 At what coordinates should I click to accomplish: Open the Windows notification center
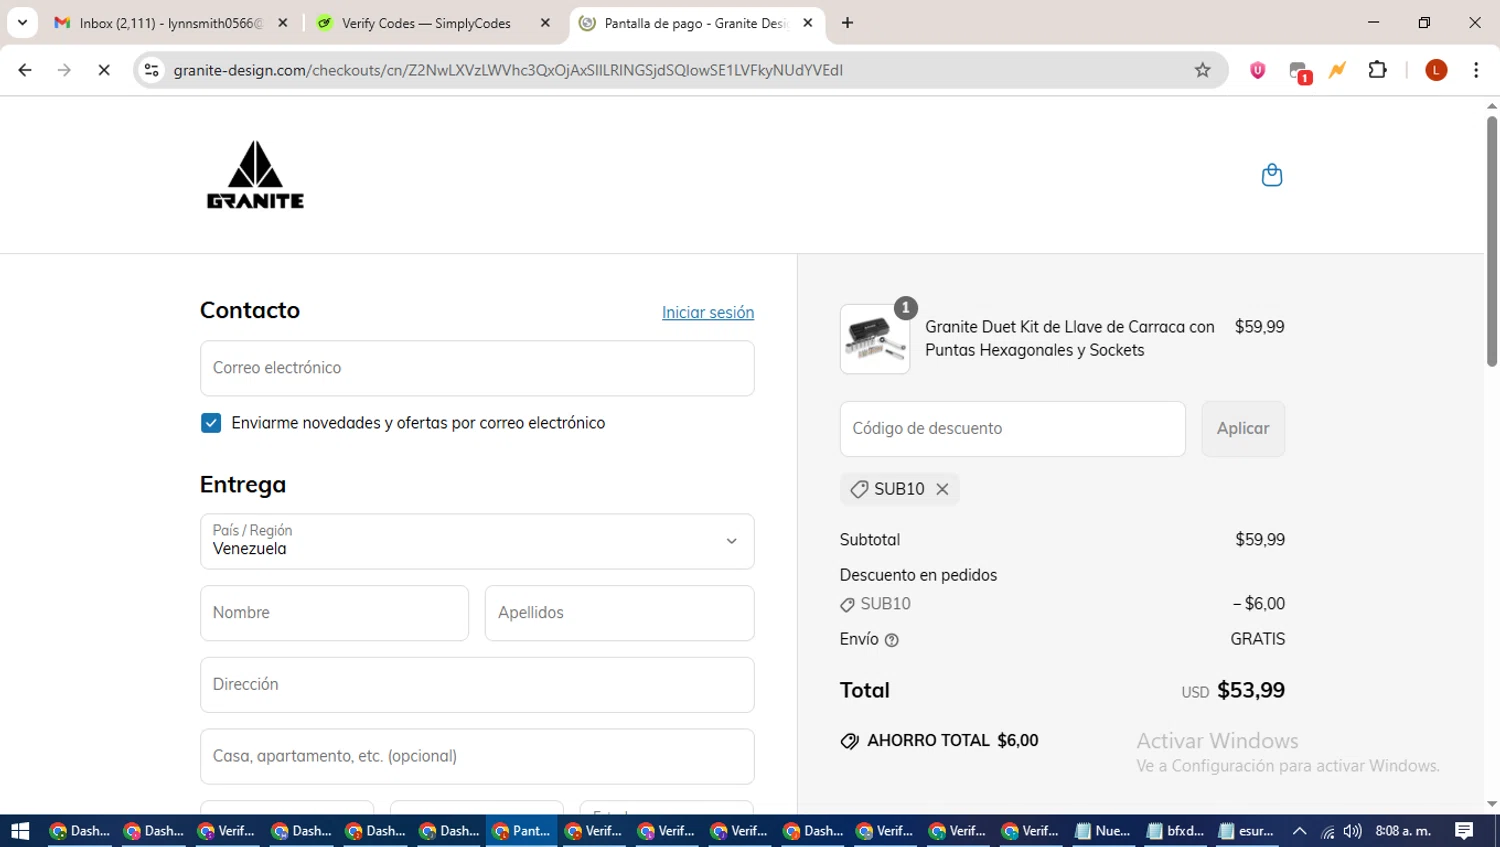(1464, 831)
